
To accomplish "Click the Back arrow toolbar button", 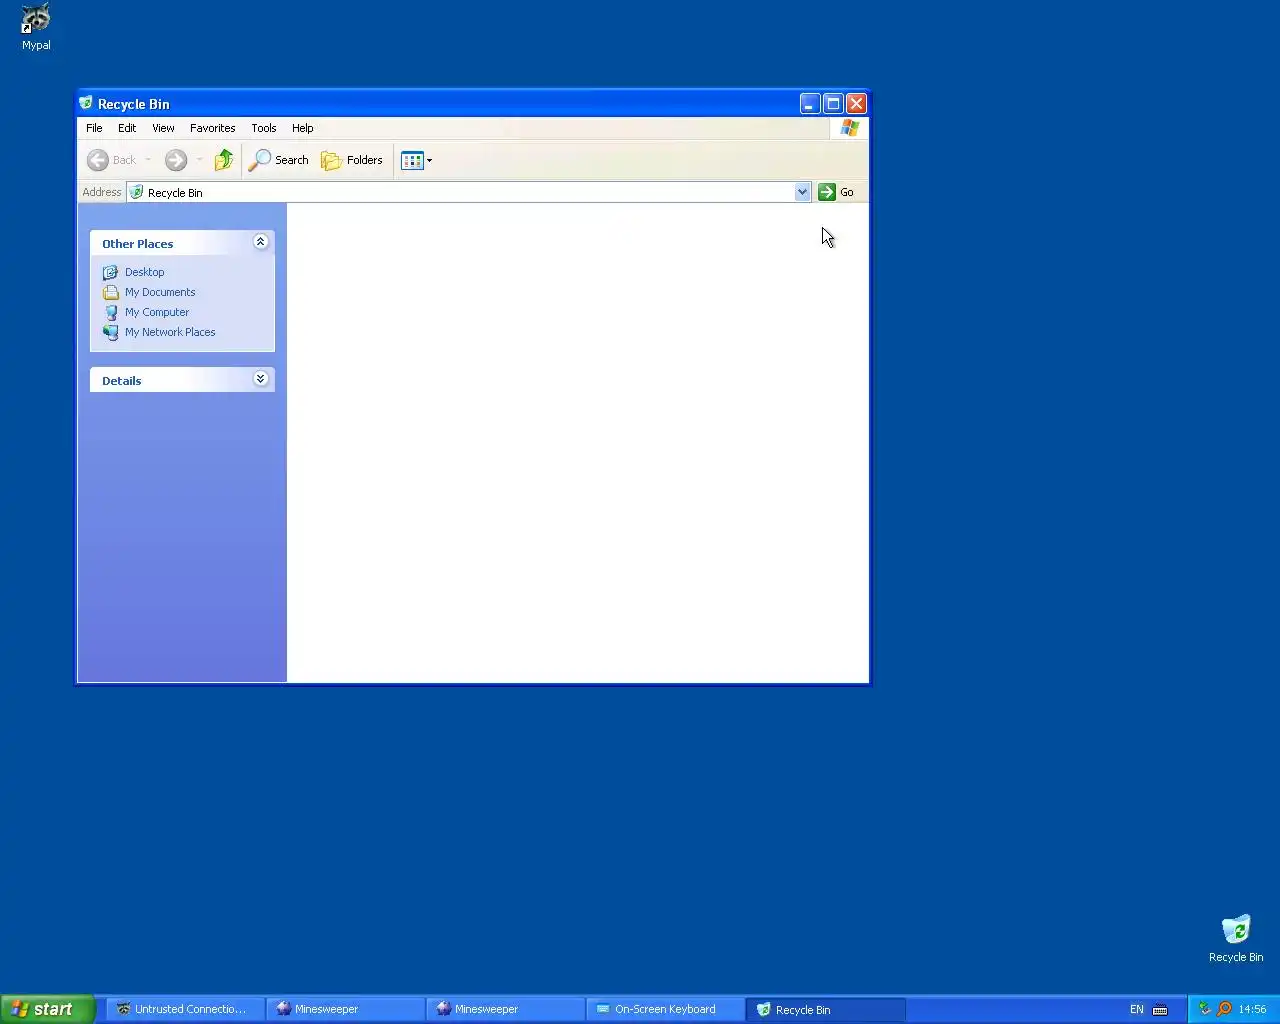I will [112, 160].
